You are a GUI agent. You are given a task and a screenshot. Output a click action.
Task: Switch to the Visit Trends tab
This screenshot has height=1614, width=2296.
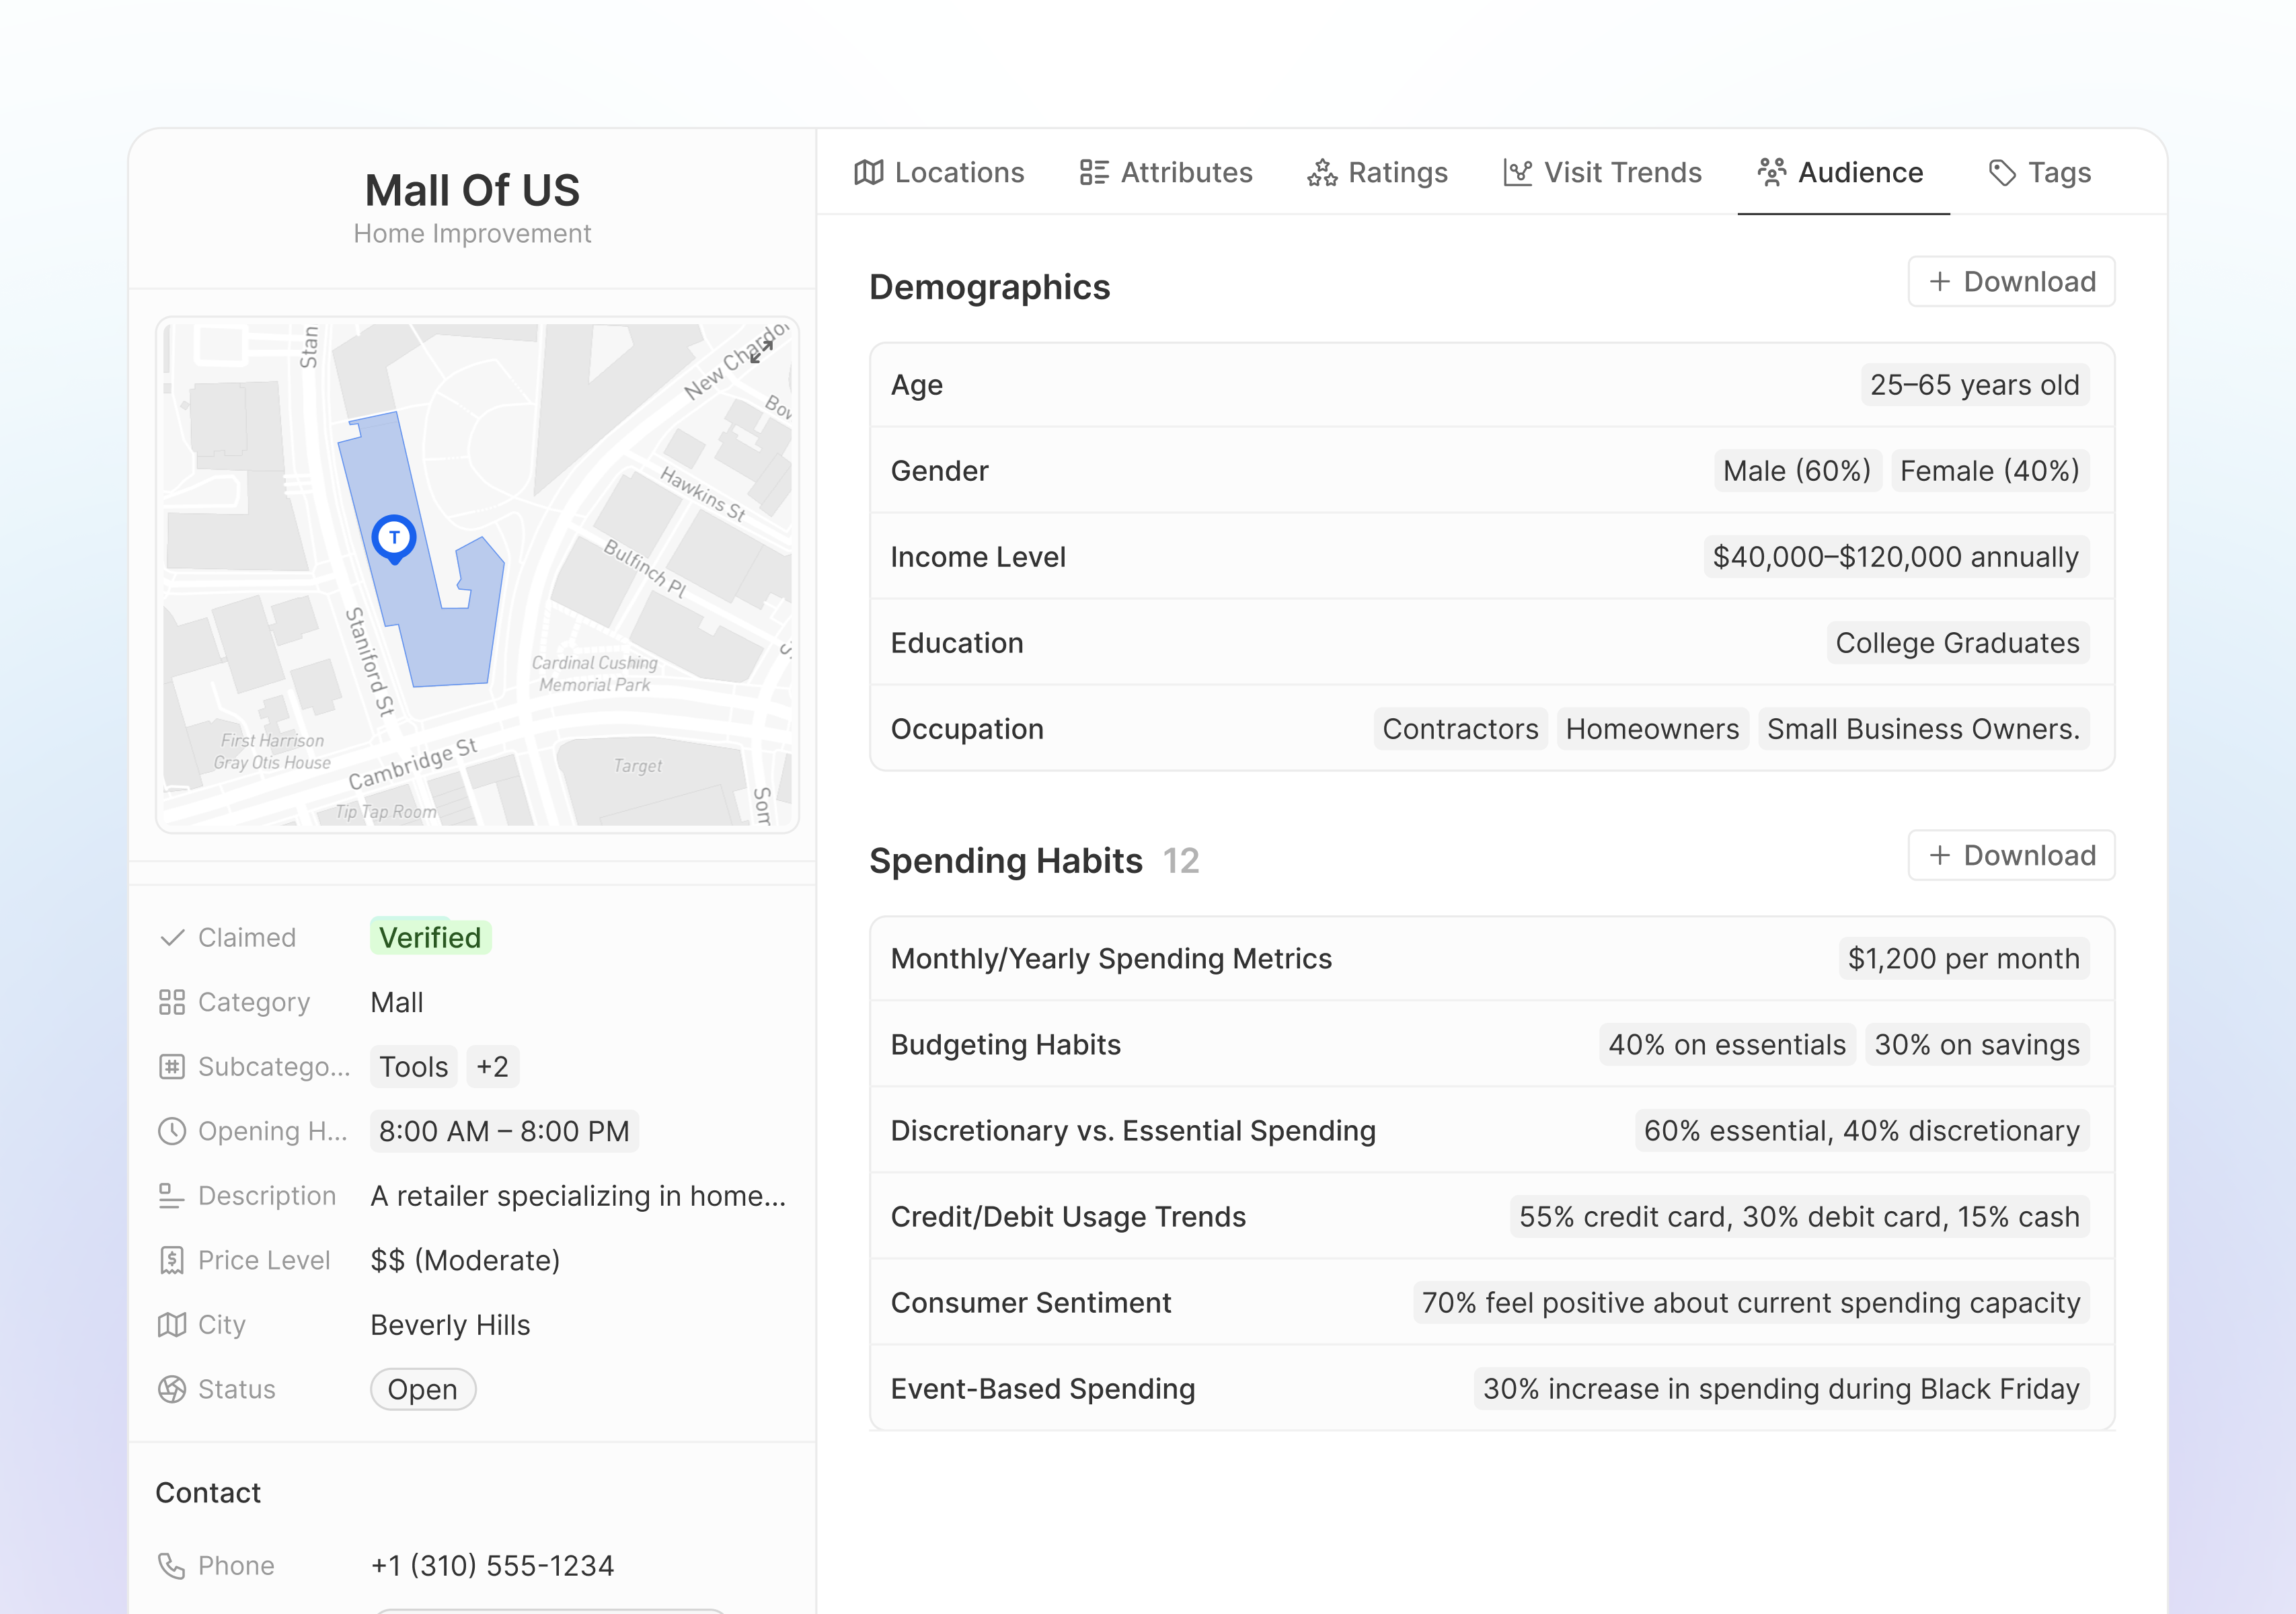[1602, 173]
